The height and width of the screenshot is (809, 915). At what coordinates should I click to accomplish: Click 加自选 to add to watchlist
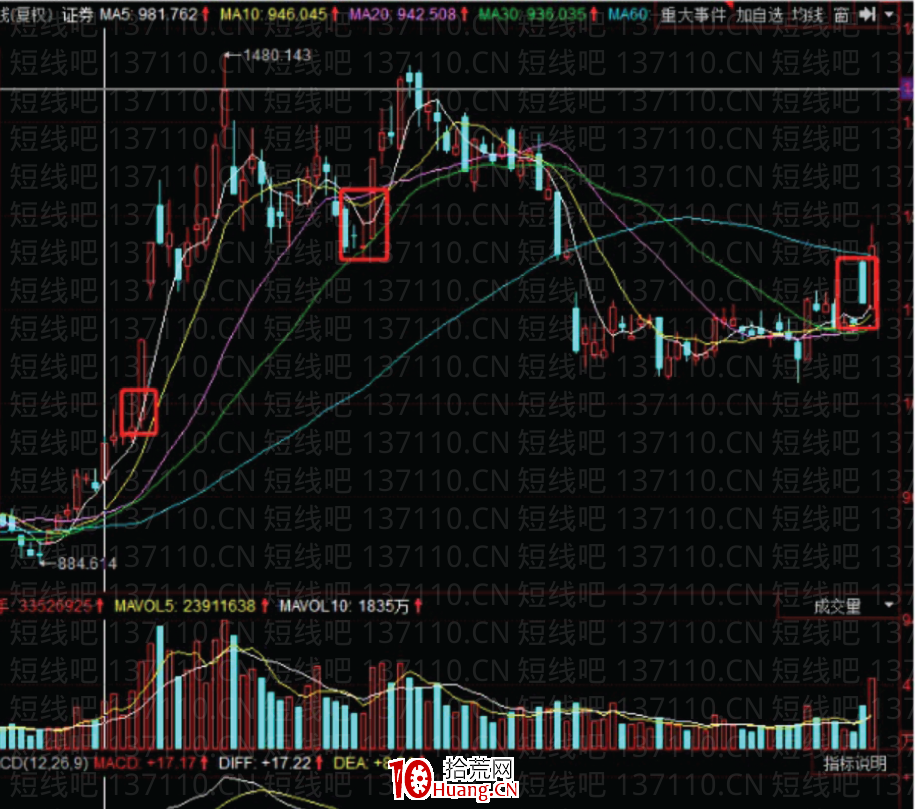coord(759,15)
